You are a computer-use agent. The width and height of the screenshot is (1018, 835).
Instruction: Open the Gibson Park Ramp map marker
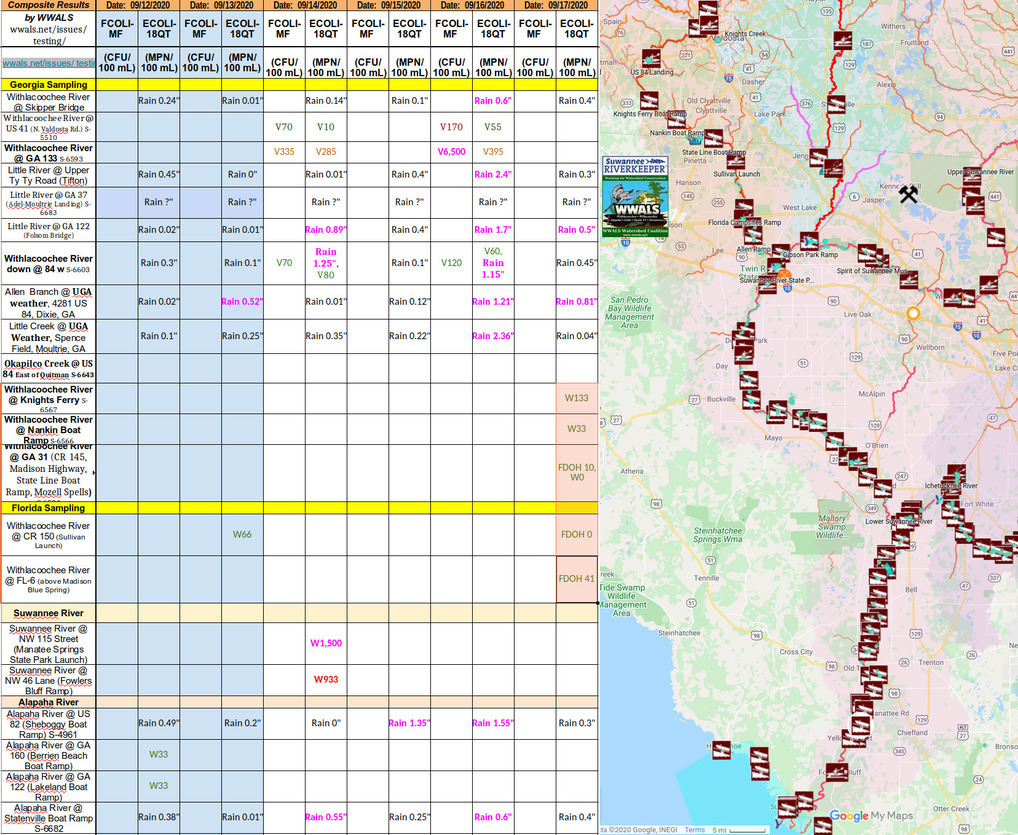point(809,242)
